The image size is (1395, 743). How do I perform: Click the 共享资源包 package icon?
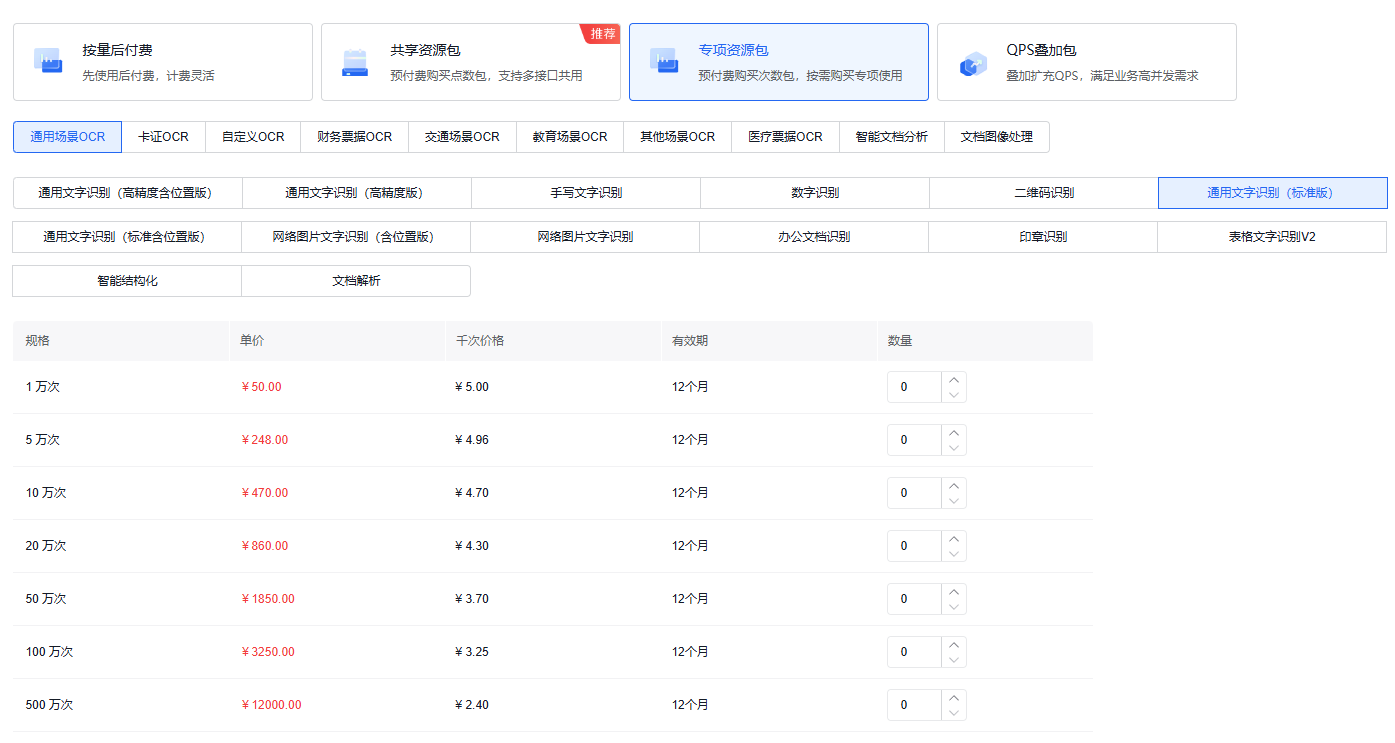(355, 62)
